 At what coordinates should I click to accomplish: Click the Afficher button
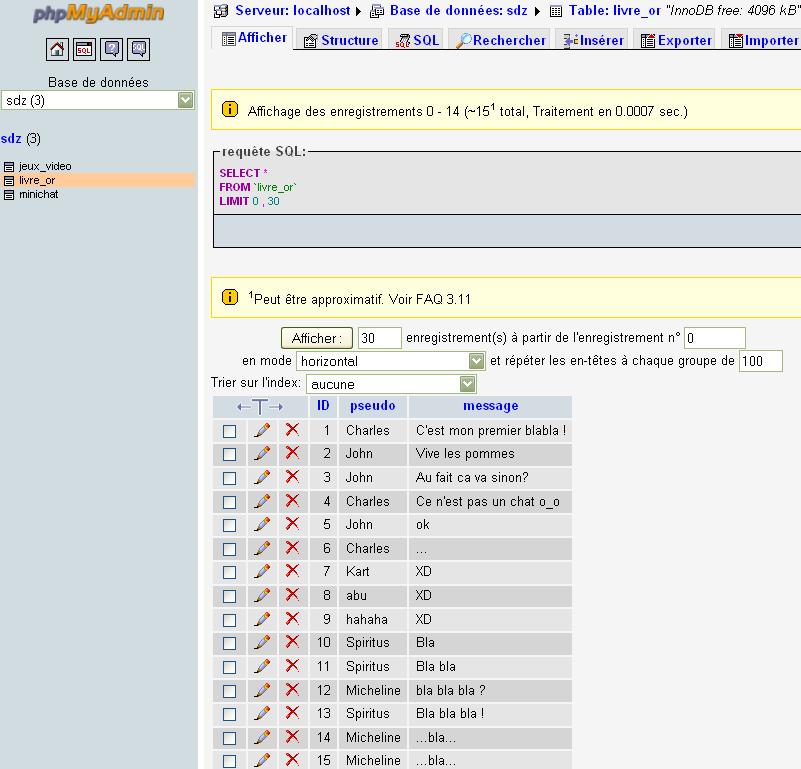317,338
